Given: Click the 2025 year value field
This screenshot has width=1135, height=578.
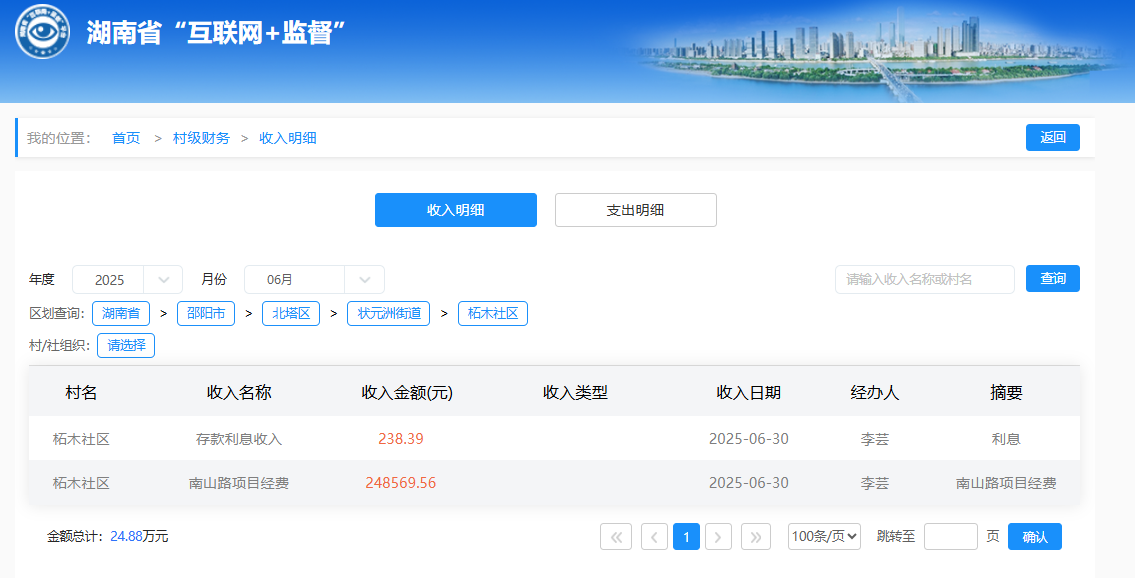Looking at the screenshot, I should [109, 280].
